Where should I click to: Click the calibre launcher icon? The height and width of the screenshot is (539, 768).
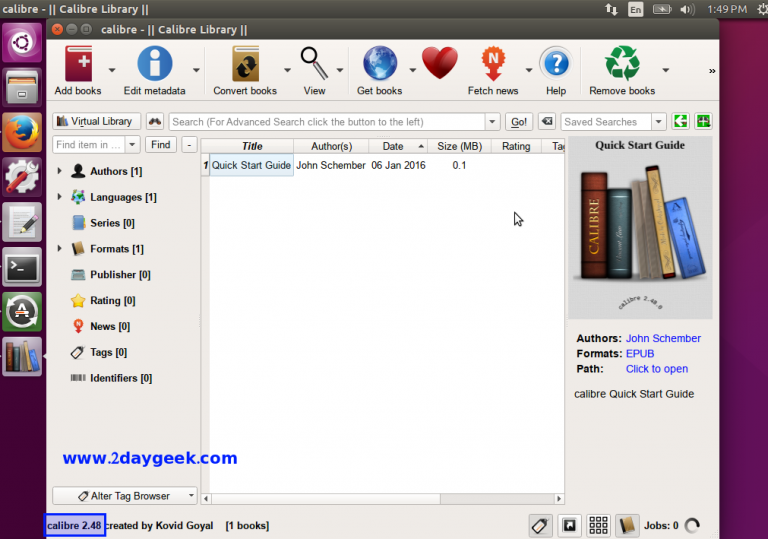coord(22,357)
